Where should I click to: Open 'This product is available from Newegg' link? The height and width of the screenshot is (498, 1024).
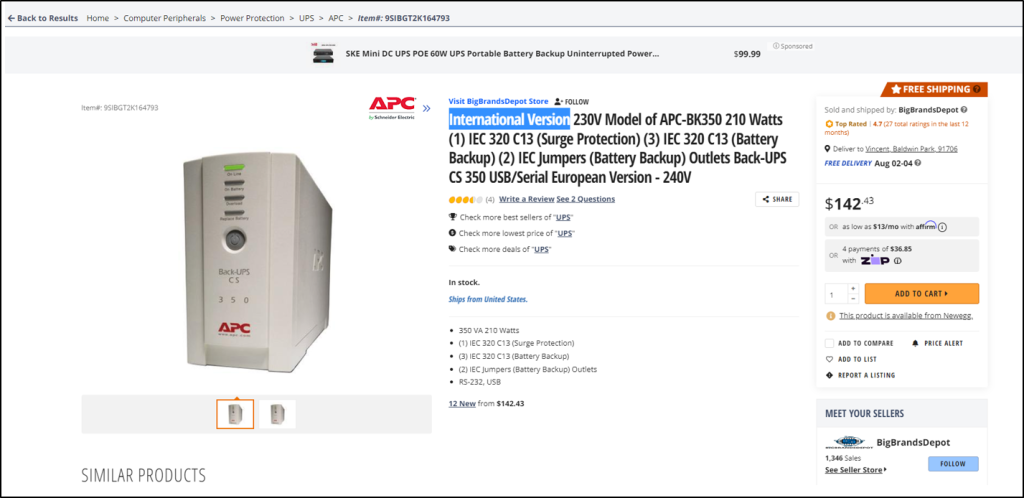(906, 316)
